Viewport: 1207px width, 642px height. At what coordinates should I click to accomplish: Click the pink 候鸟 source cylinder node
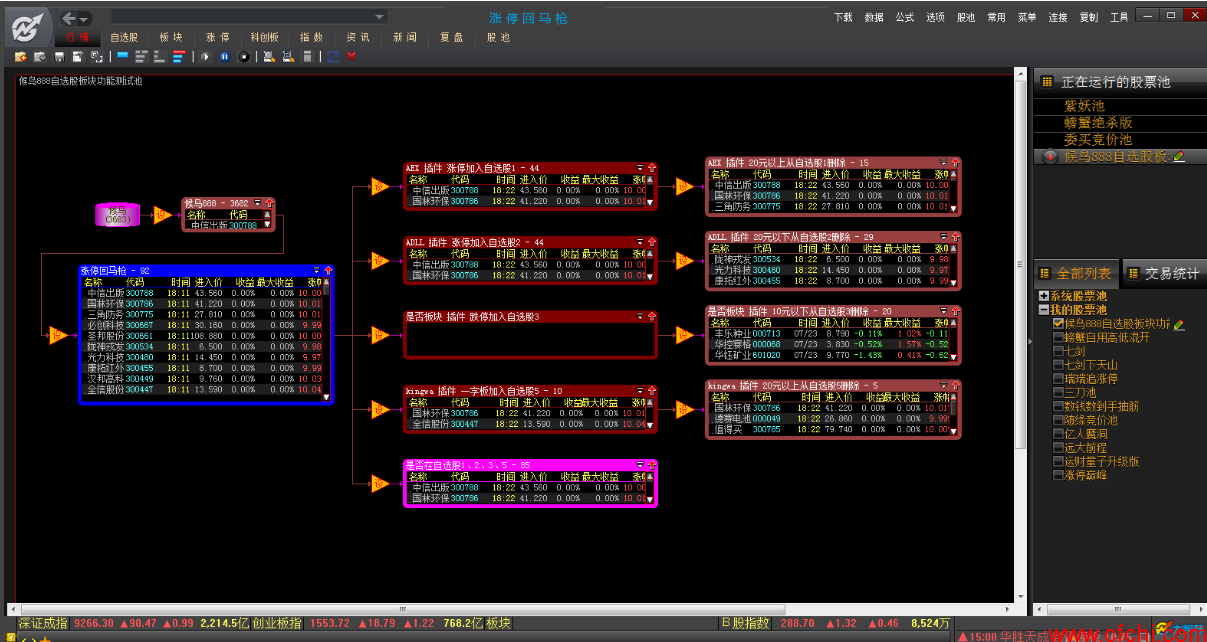118,215
